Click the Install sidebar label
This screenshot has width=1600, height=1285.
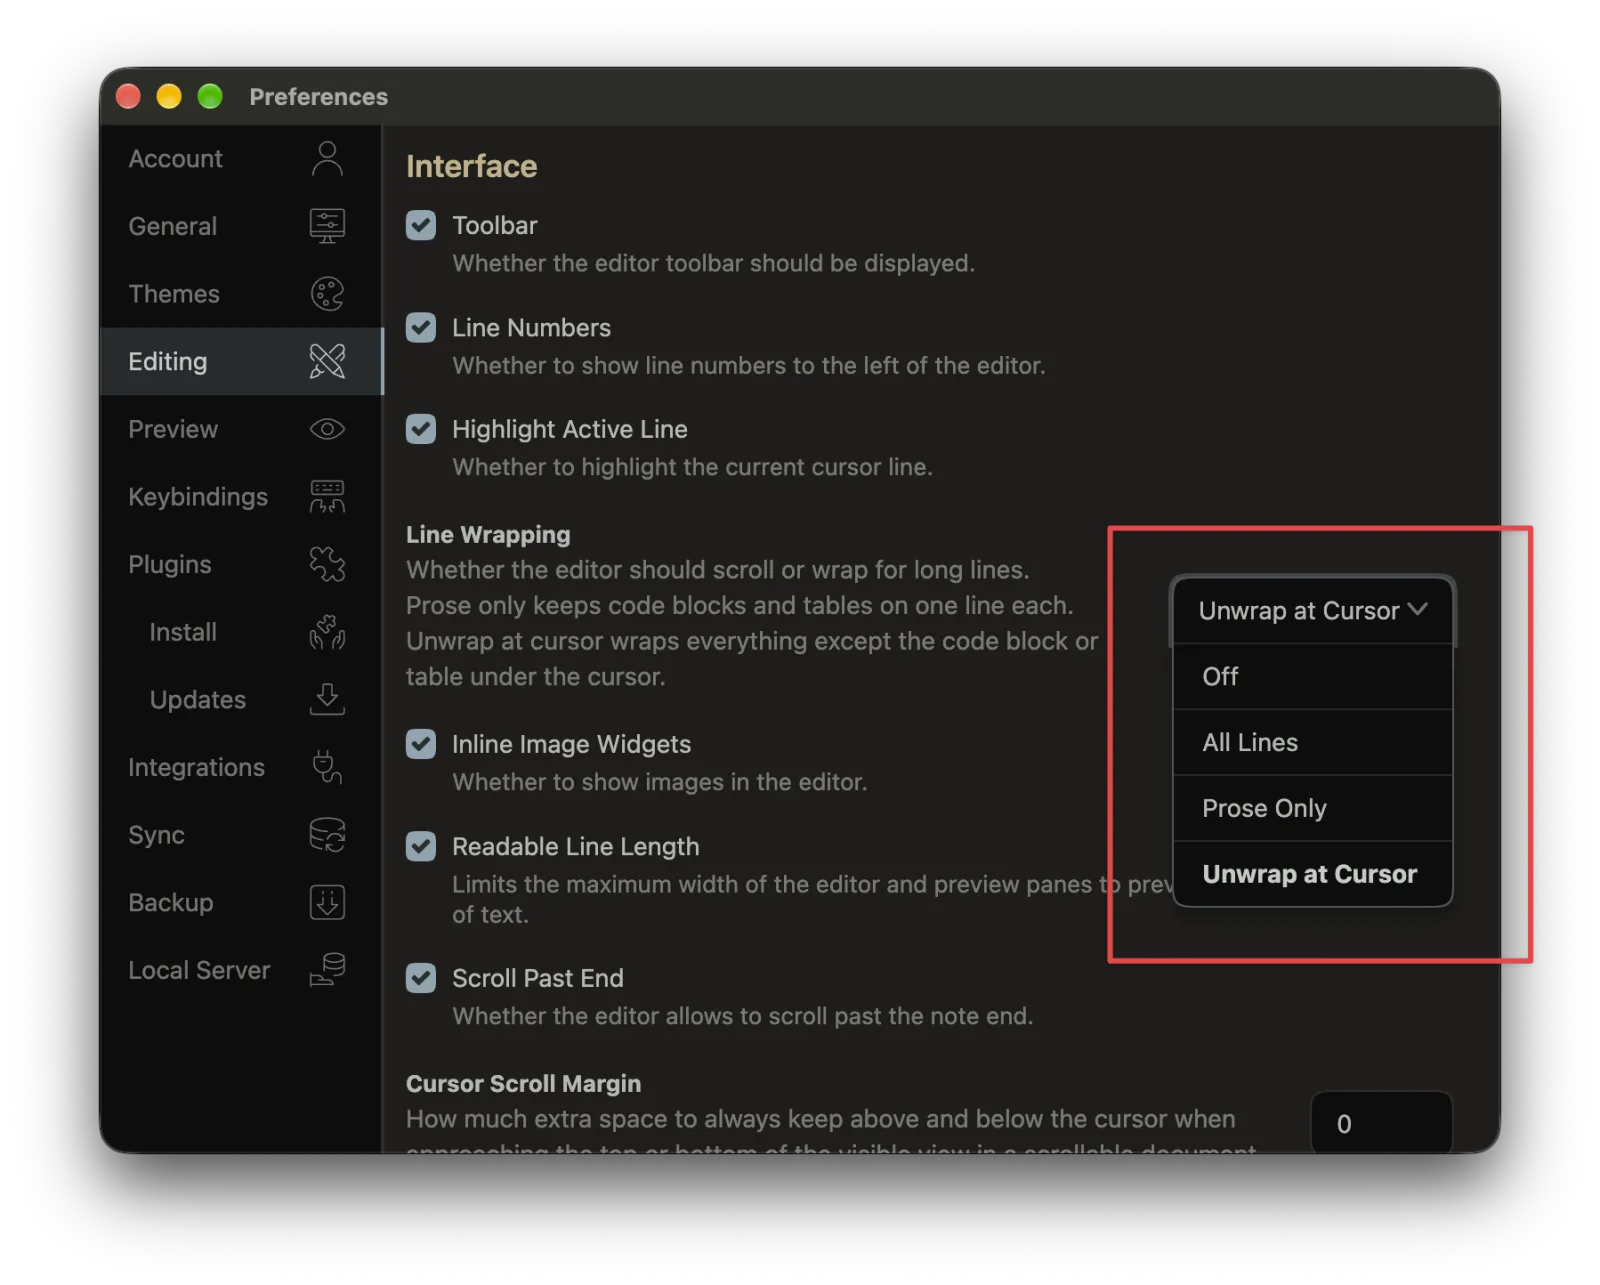[x=183, y=632]
